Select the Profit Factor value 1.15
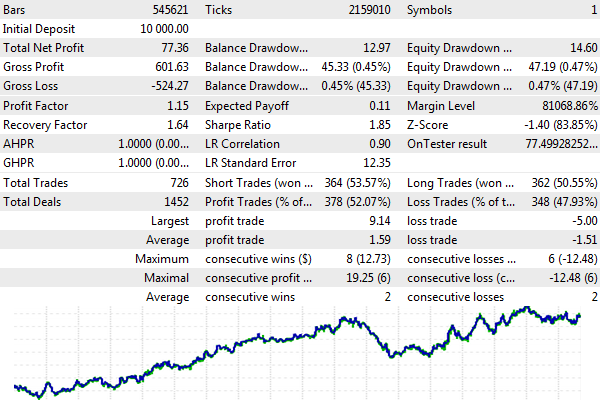Screen dimensions: 600x400 tap(178, 106)
